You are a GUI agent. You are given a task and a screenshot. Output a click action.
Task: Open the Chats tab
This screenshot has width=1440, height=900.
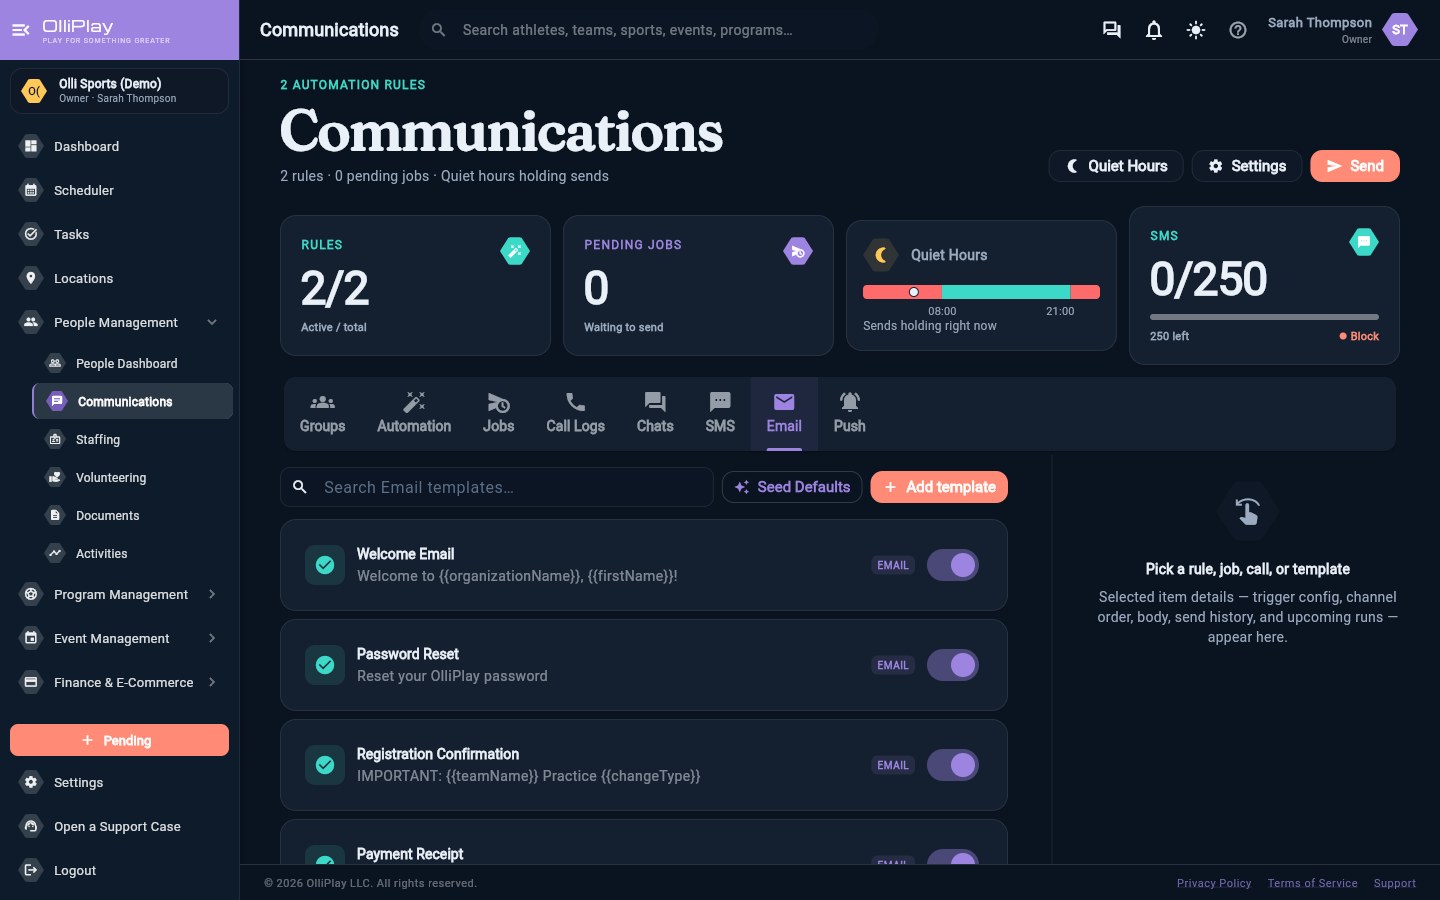point(655,414)
